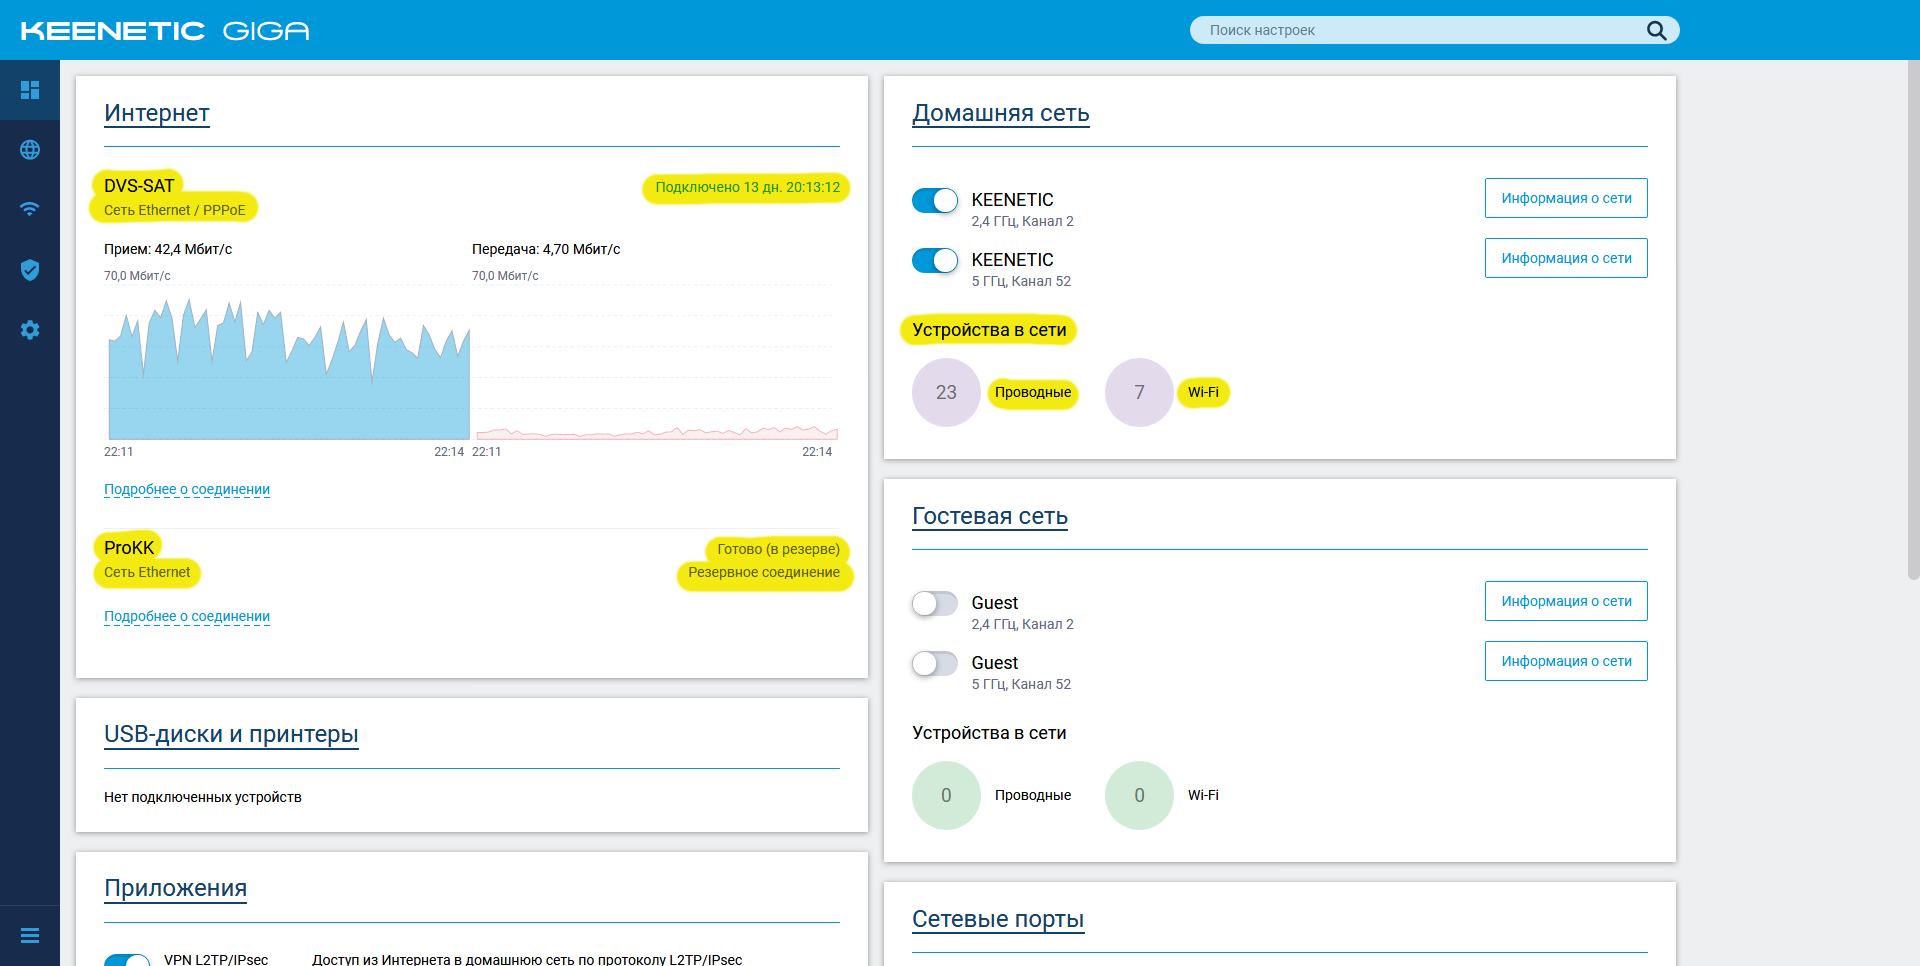Click the search magnifier icon
The image size is (1920, 966).
(1656, 30)
